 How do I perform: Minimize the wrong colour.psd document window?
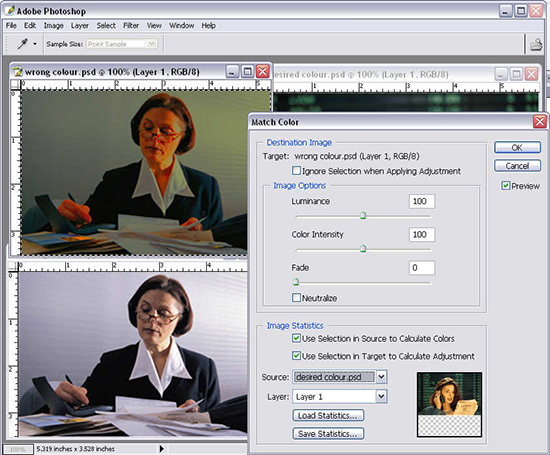pyautogui.click(x=232, y=72)
